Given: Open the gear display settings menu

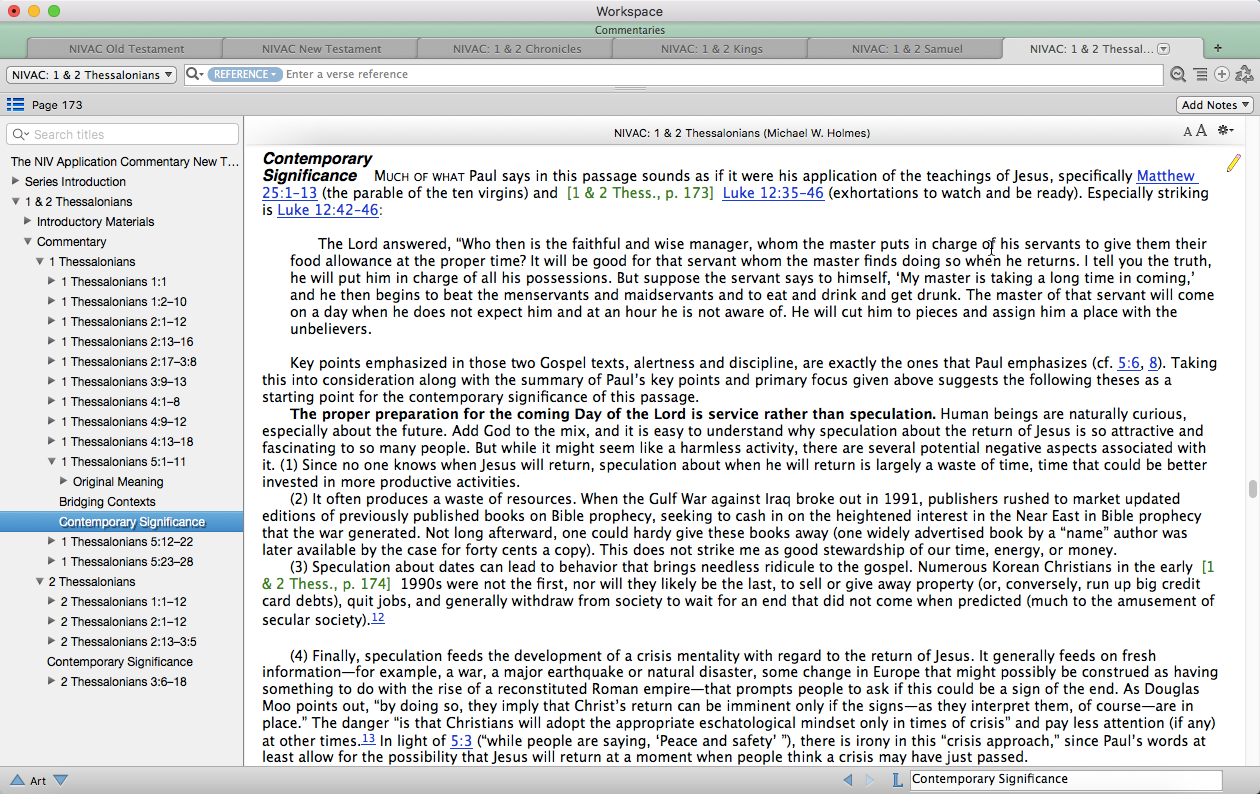Looking at the screenshot, I should tap(1225, 131).
